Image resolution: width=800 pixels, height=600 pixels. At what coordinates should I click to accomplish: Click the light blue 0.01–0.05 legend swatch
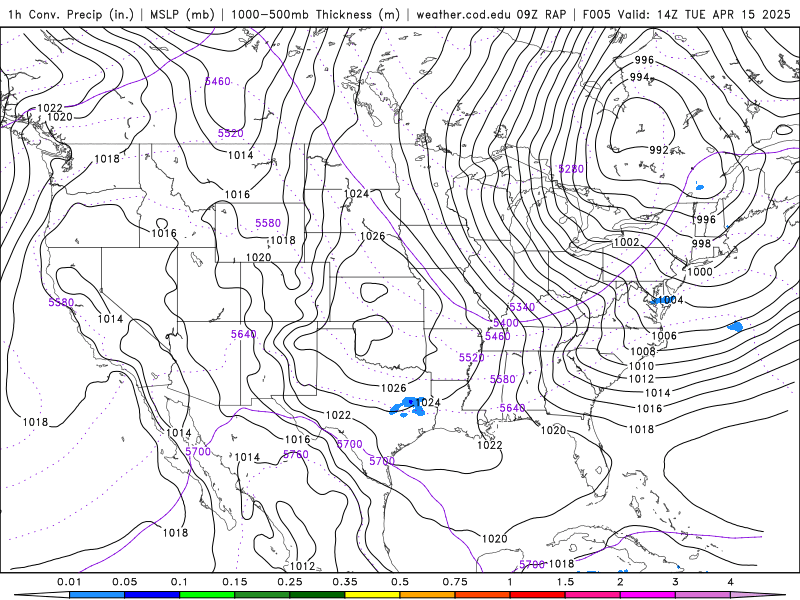click(x=97, y=595)
